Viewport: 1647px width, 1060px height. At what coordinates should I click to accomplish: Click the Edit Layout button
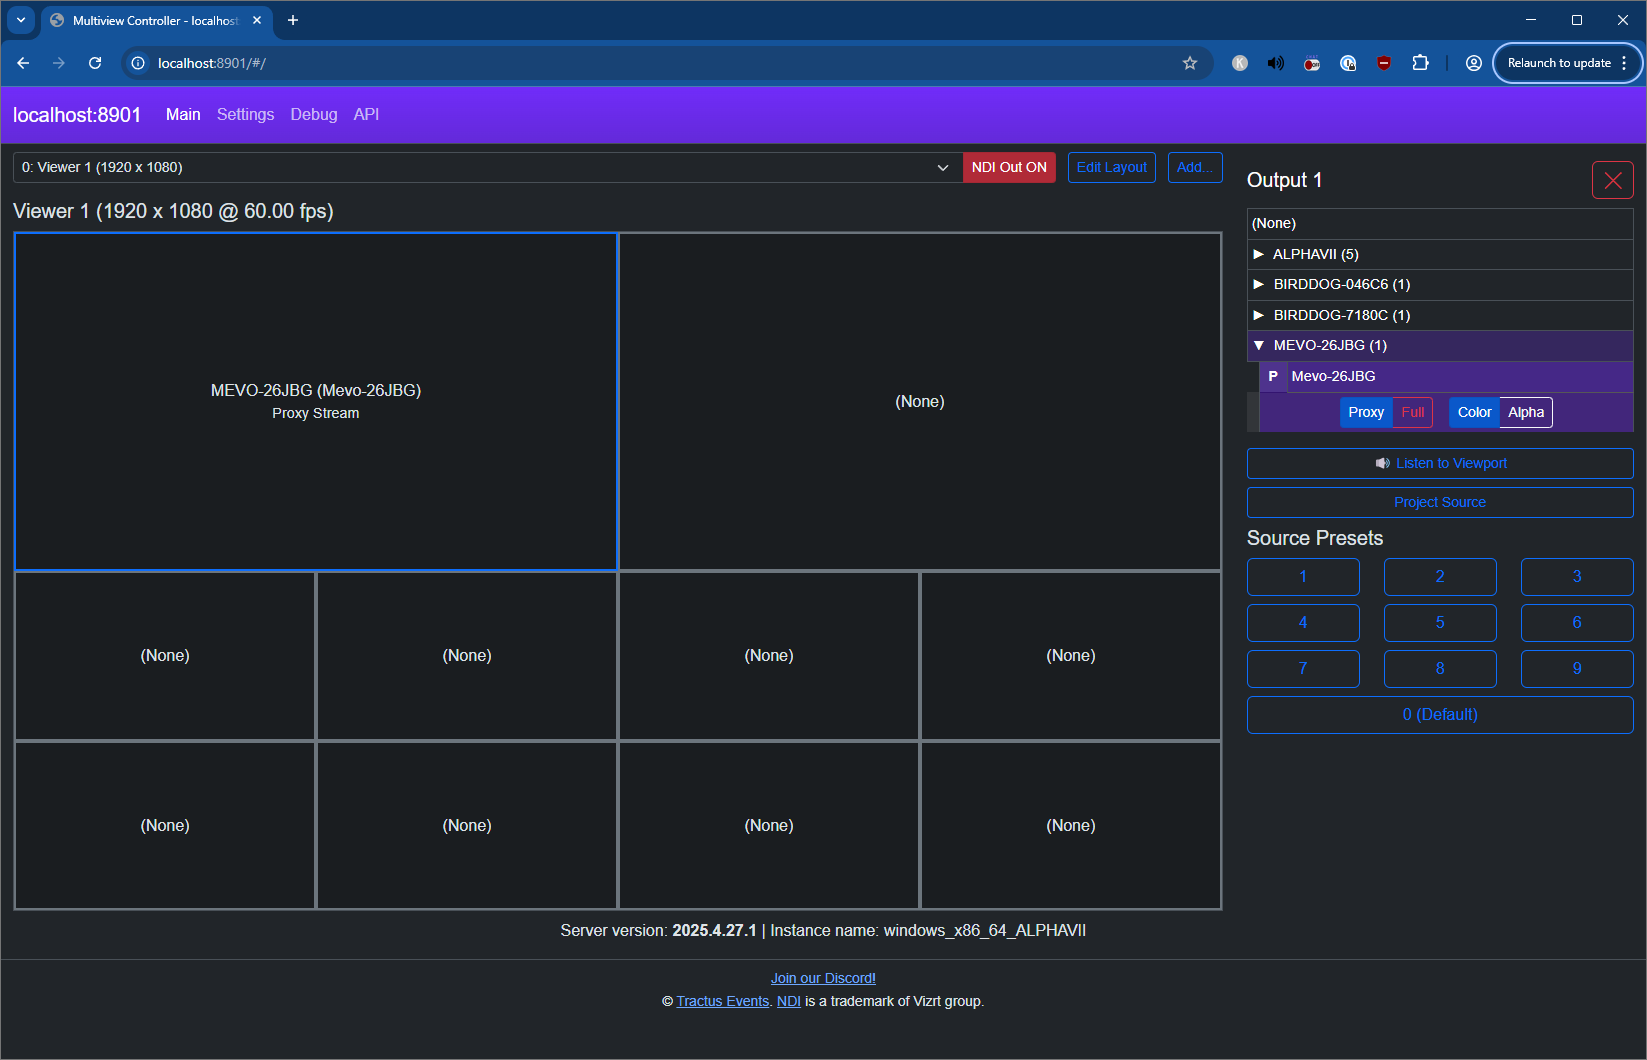(x=1111, y=167)
